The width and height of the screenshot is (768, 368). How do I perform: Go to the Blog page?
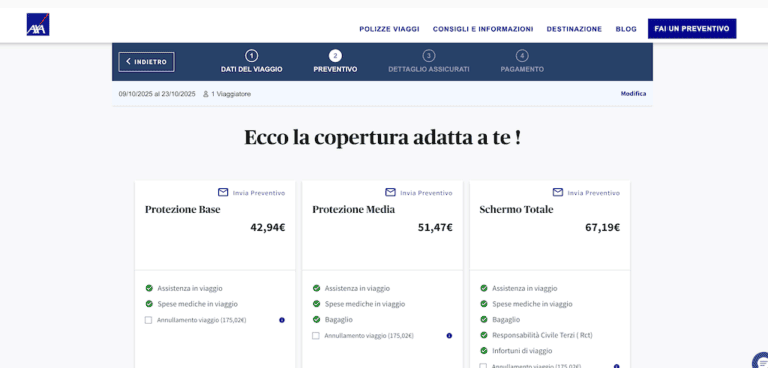[626, 29]
